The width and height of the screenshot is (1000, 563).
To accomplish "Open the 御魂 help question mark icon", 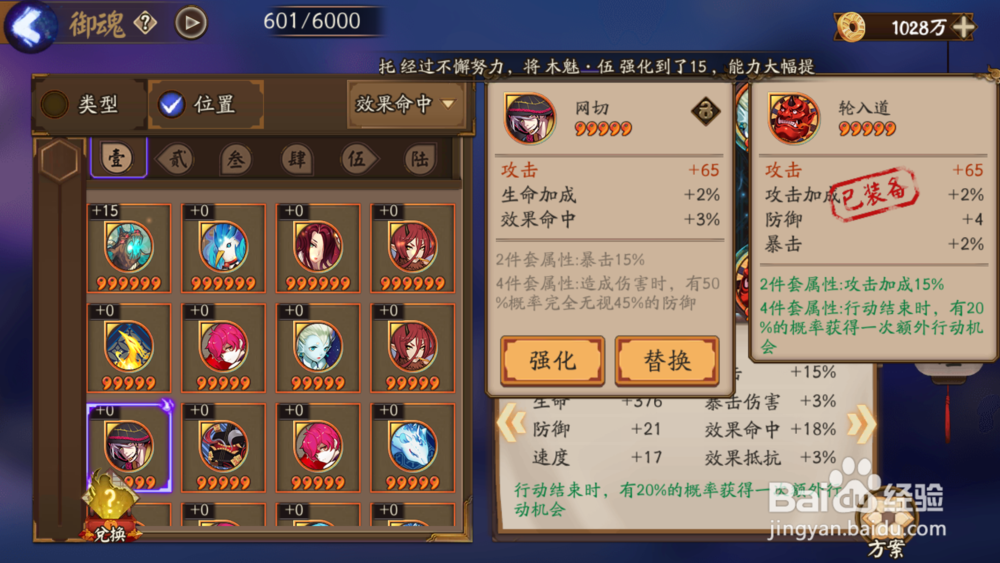I will pos(145,24).
